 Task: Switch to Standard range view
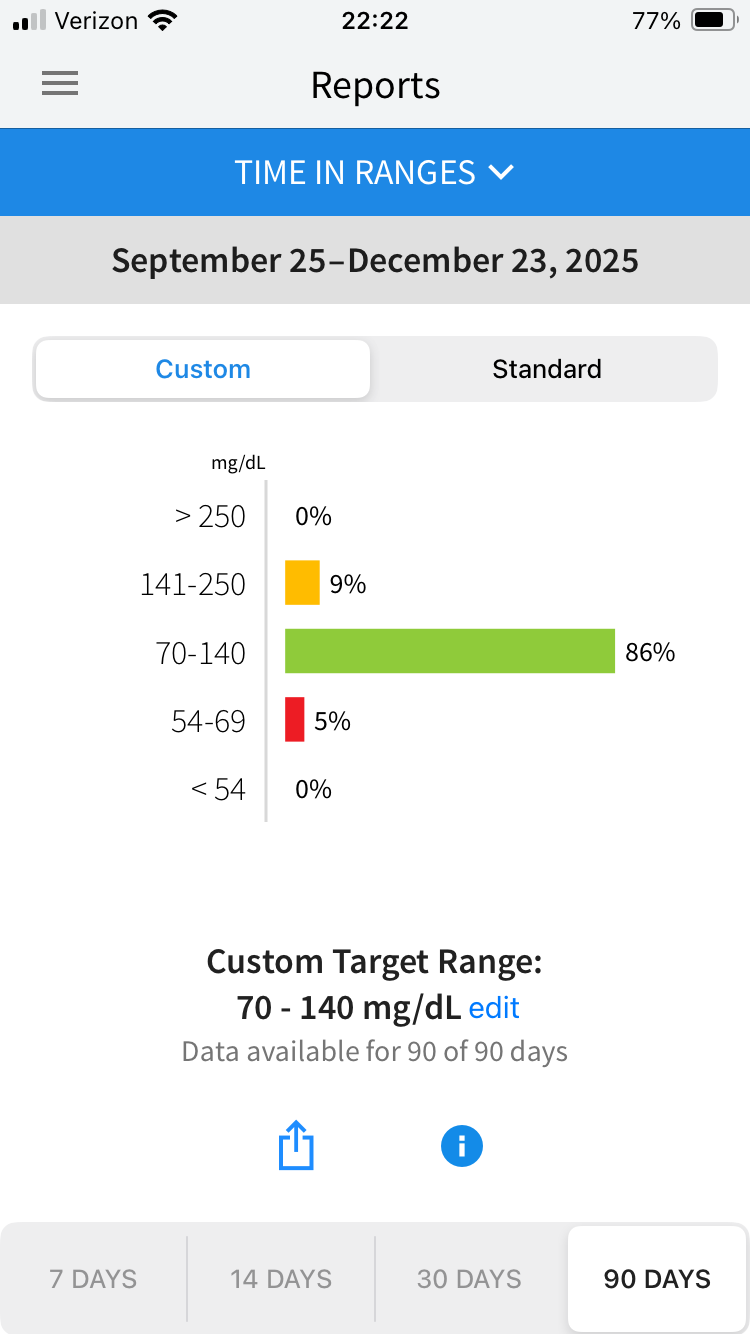[x=546, y=369]
